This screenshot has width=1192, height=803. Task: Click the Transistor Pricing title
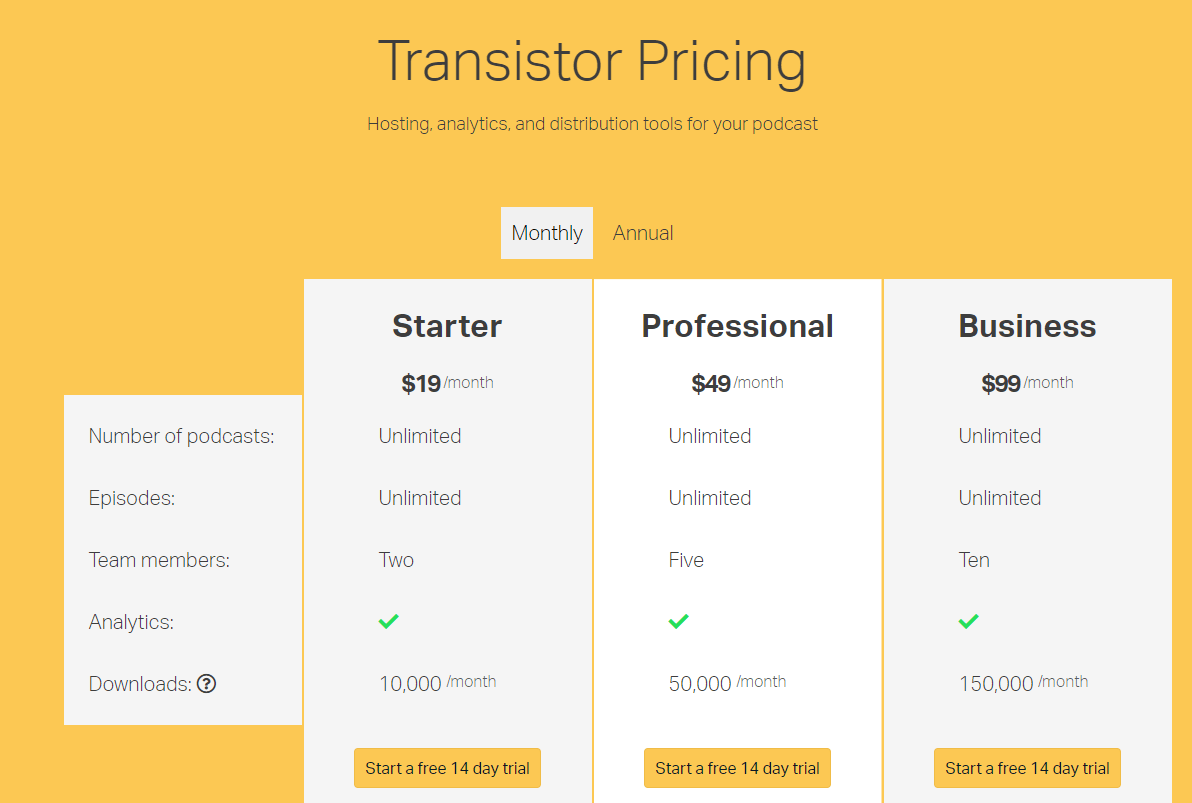tap(592, 62)
